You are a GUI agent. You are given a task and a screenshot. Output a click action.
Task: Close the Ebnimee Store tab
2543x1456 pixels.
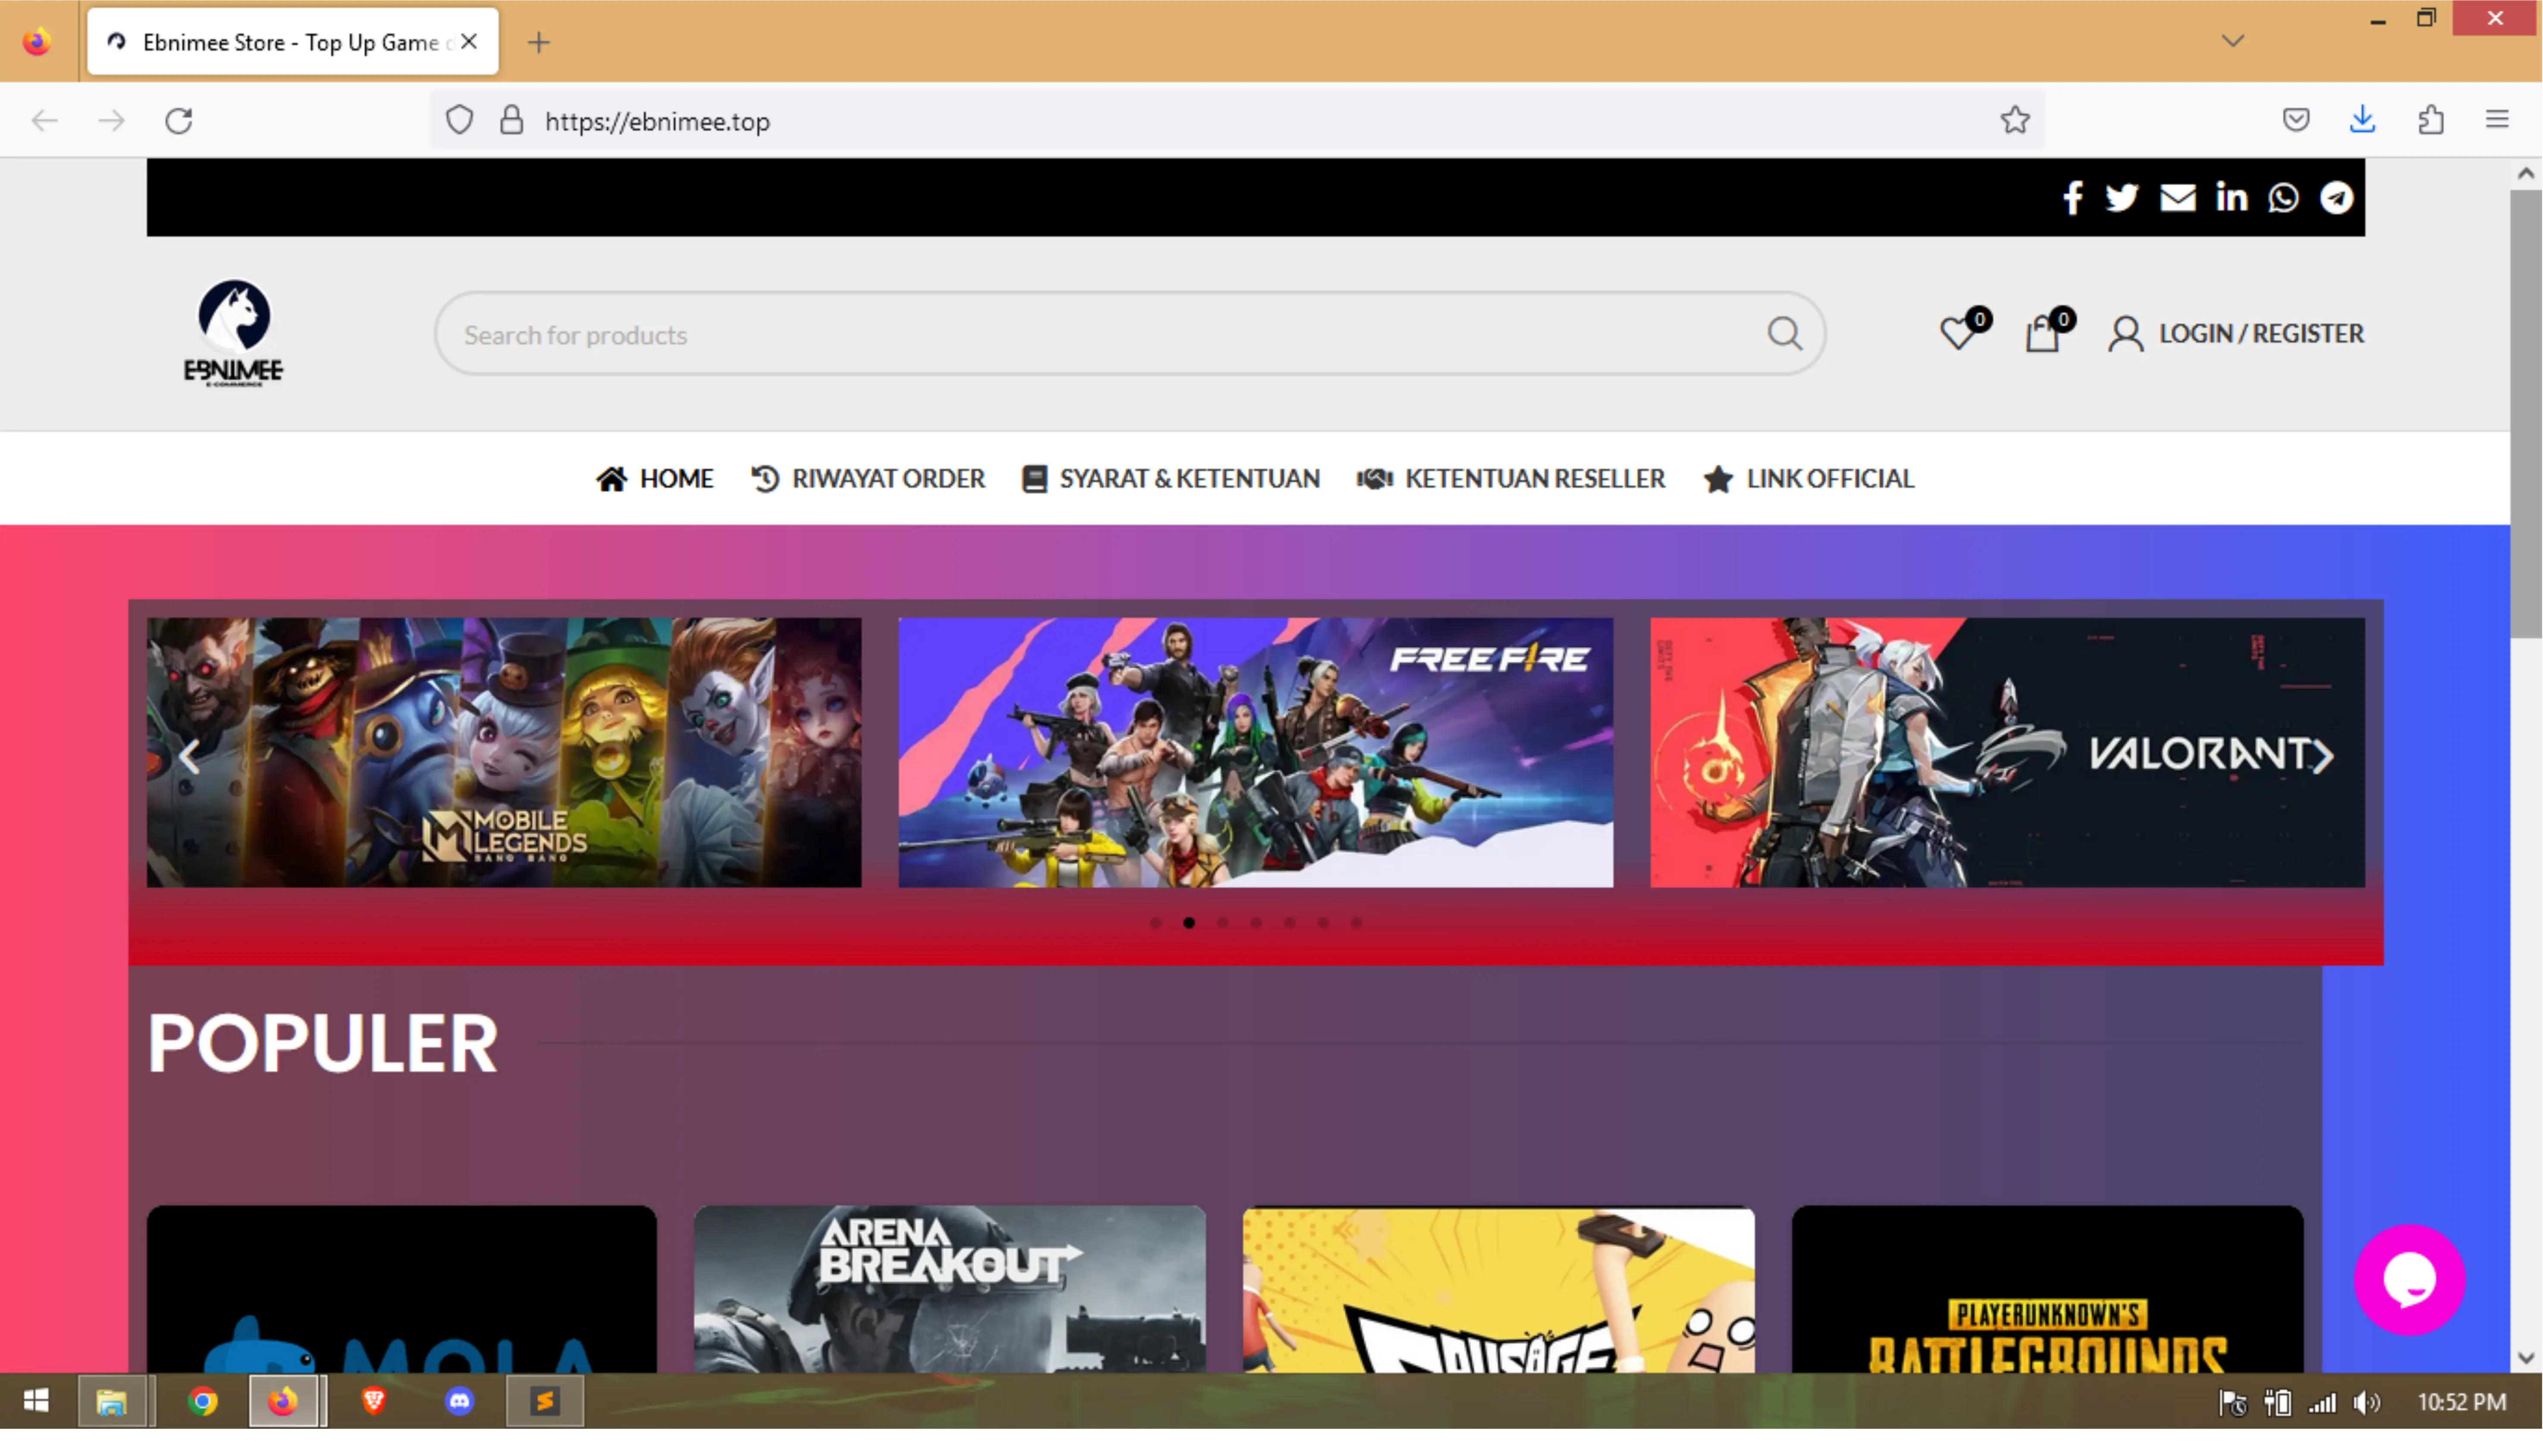[469, 42]
